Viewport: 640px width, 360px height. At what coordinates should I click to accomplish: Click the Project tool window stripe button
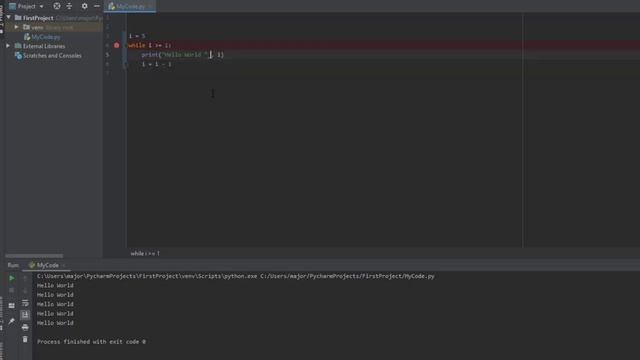coord(2,20)
